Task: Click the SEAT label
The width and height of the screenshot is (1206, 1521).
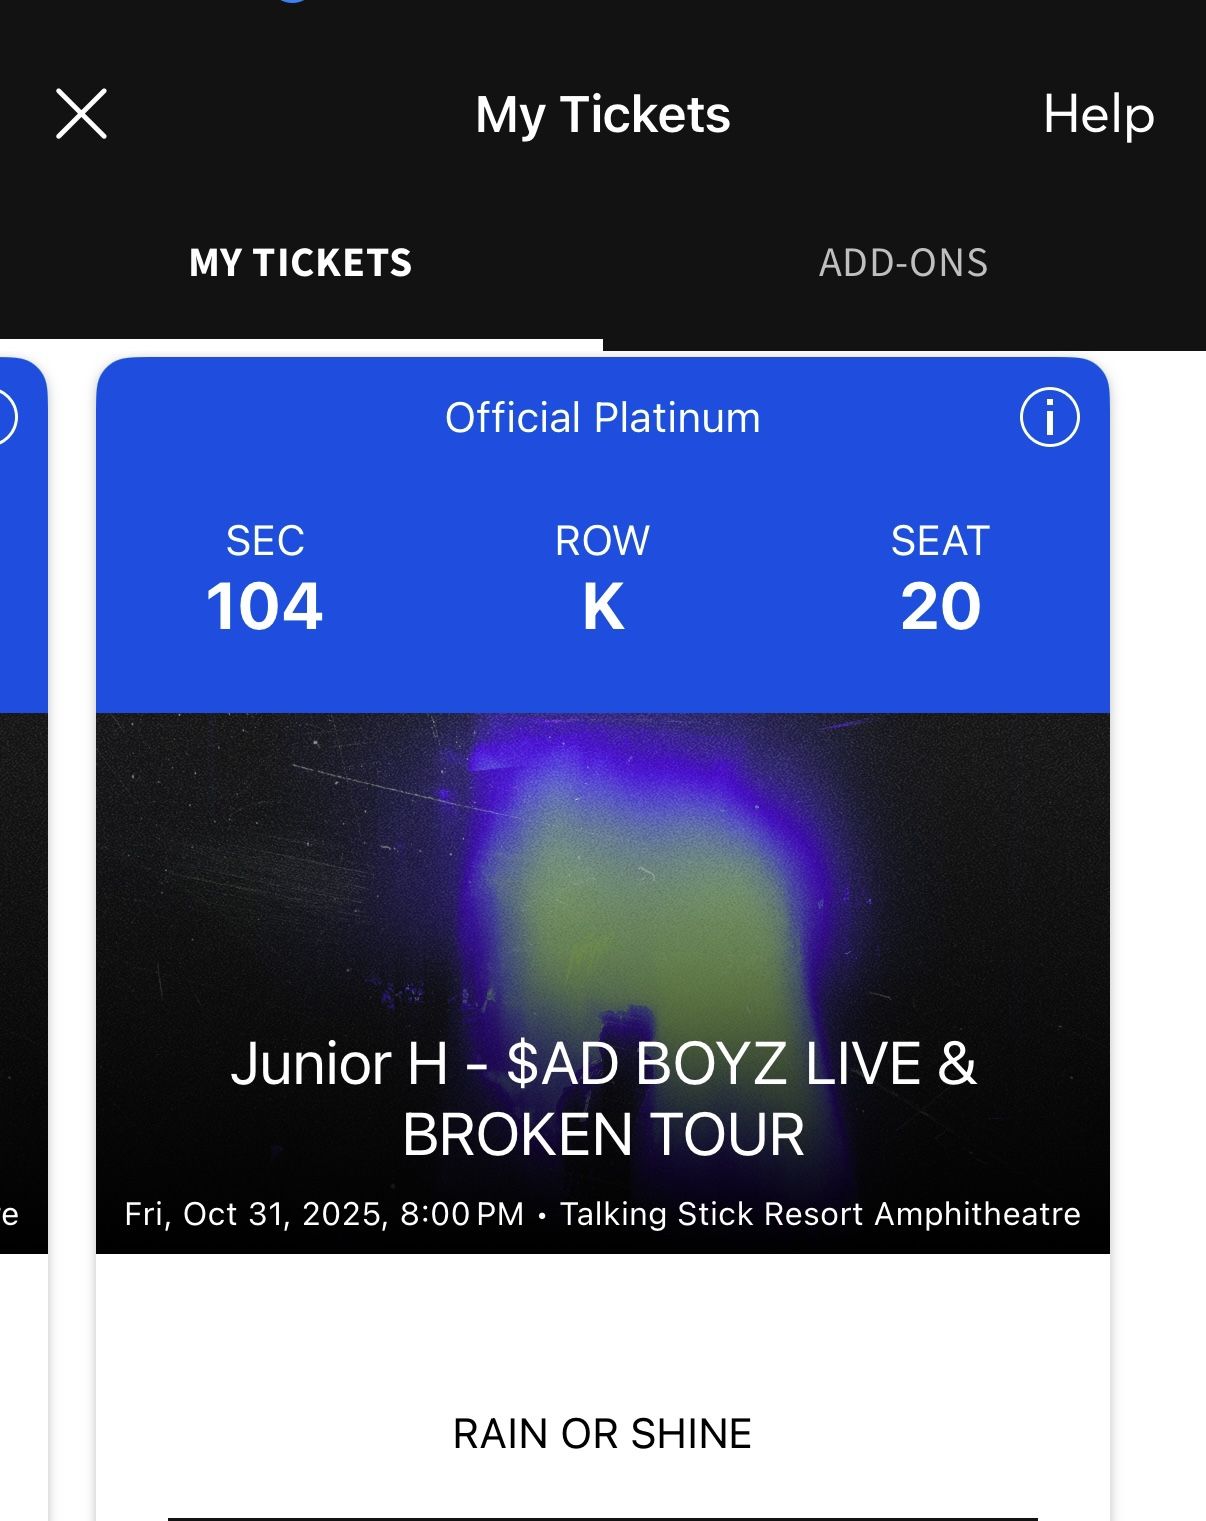Action: [940, 541]
